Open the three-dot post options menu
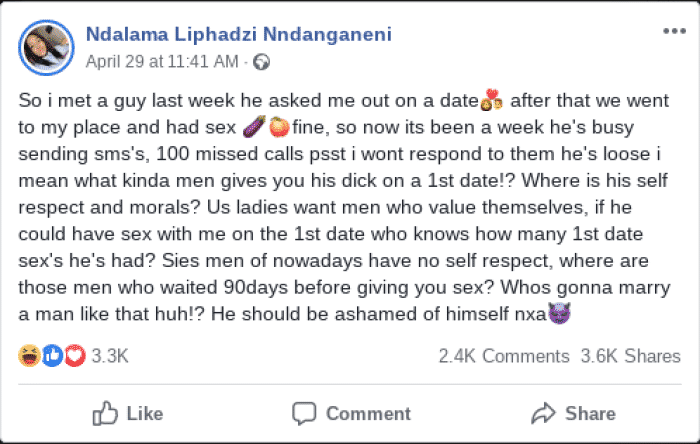The width and height of the screenshot is (700, 444). pos(674,32)
